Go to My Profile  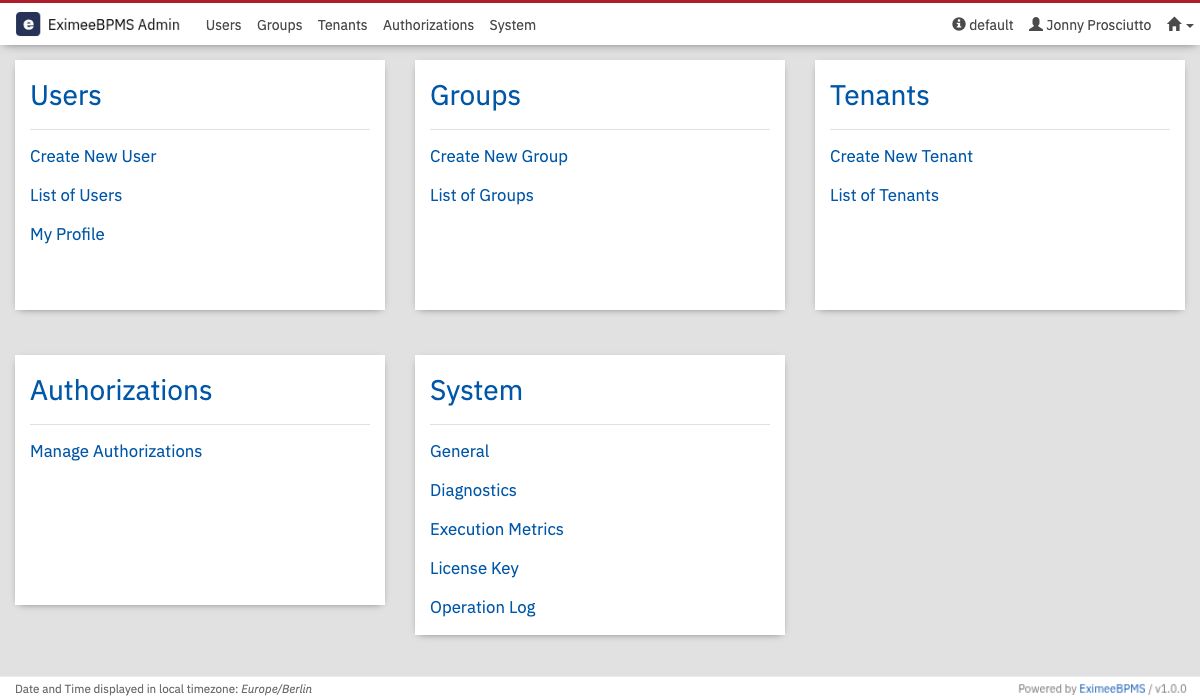pos(67,234)
